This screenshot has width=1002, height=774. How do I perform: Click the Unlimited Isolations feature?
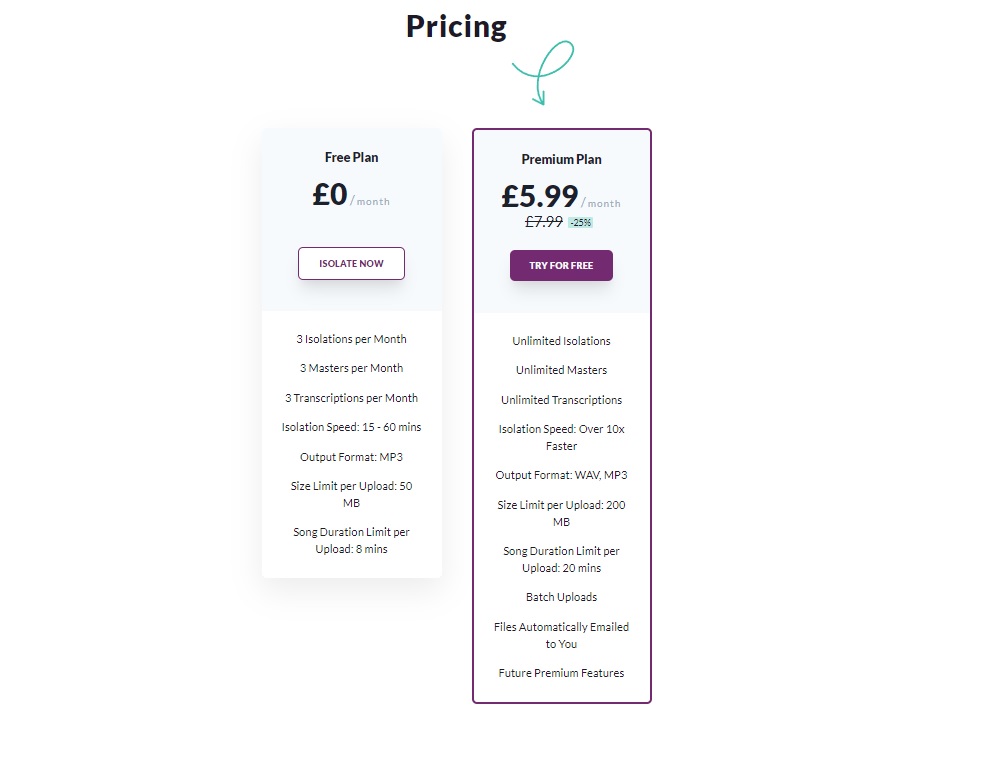(561, 341)
